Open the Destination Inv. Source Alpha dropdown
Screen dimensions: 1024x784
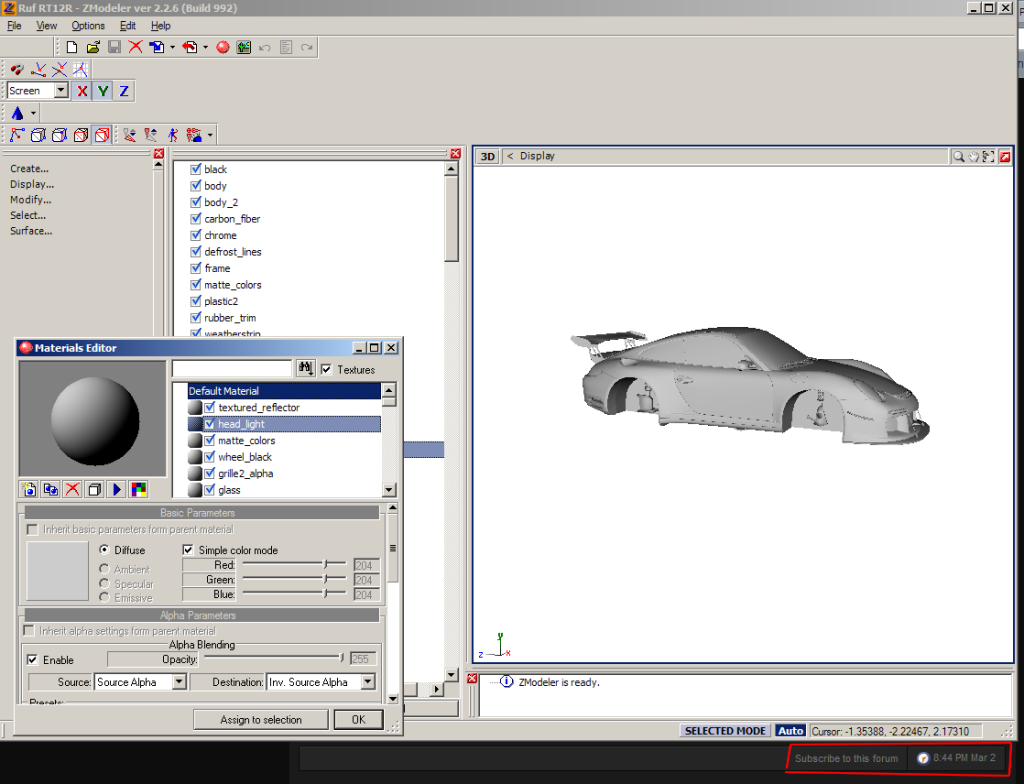pyautogui.click(x=367, y=682)
